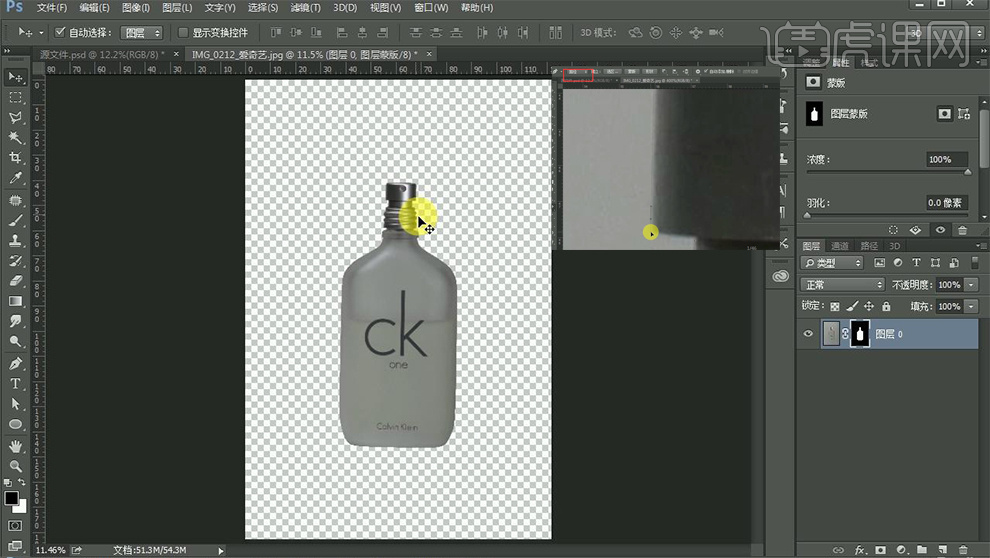Click the vector mask button in Properties
The width and height of the screenshot is (990, 558).
coord(964,114)
